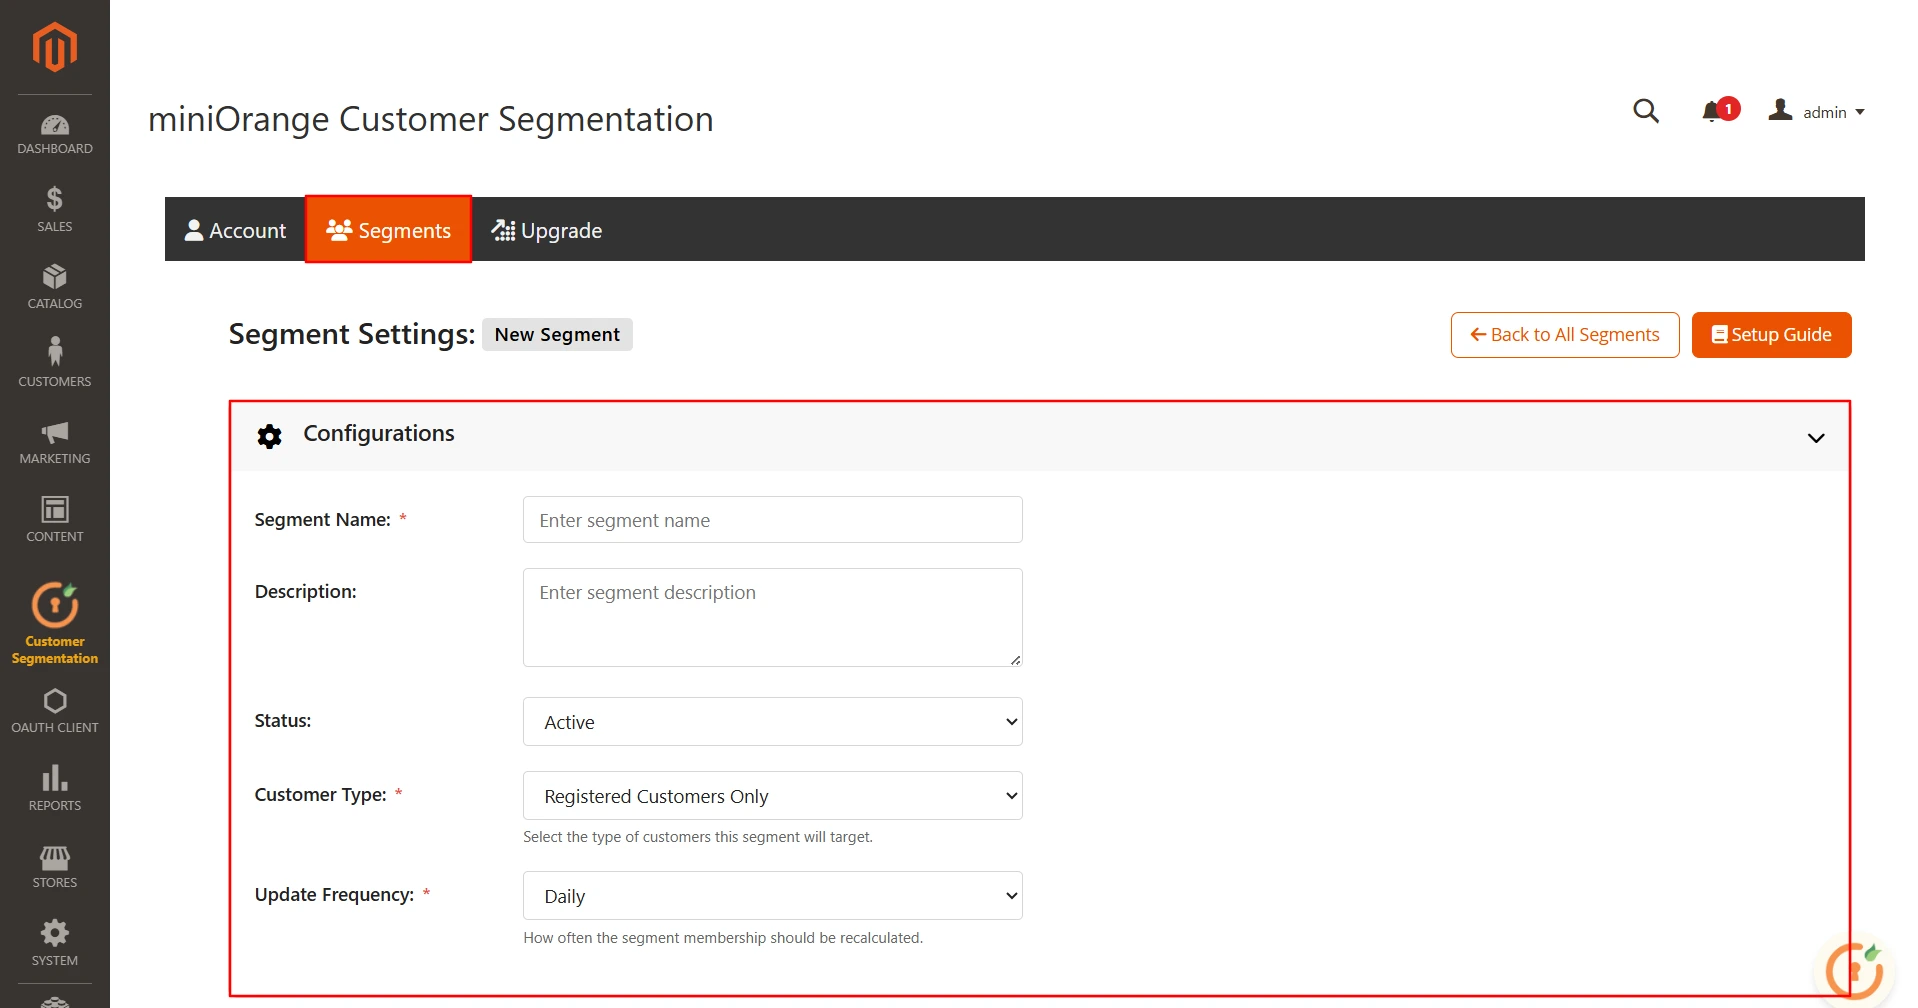Screen dimensions: 1918x1008
Task: Click the Customer Segmentation sidebar icon
Action: pos(54,620)
